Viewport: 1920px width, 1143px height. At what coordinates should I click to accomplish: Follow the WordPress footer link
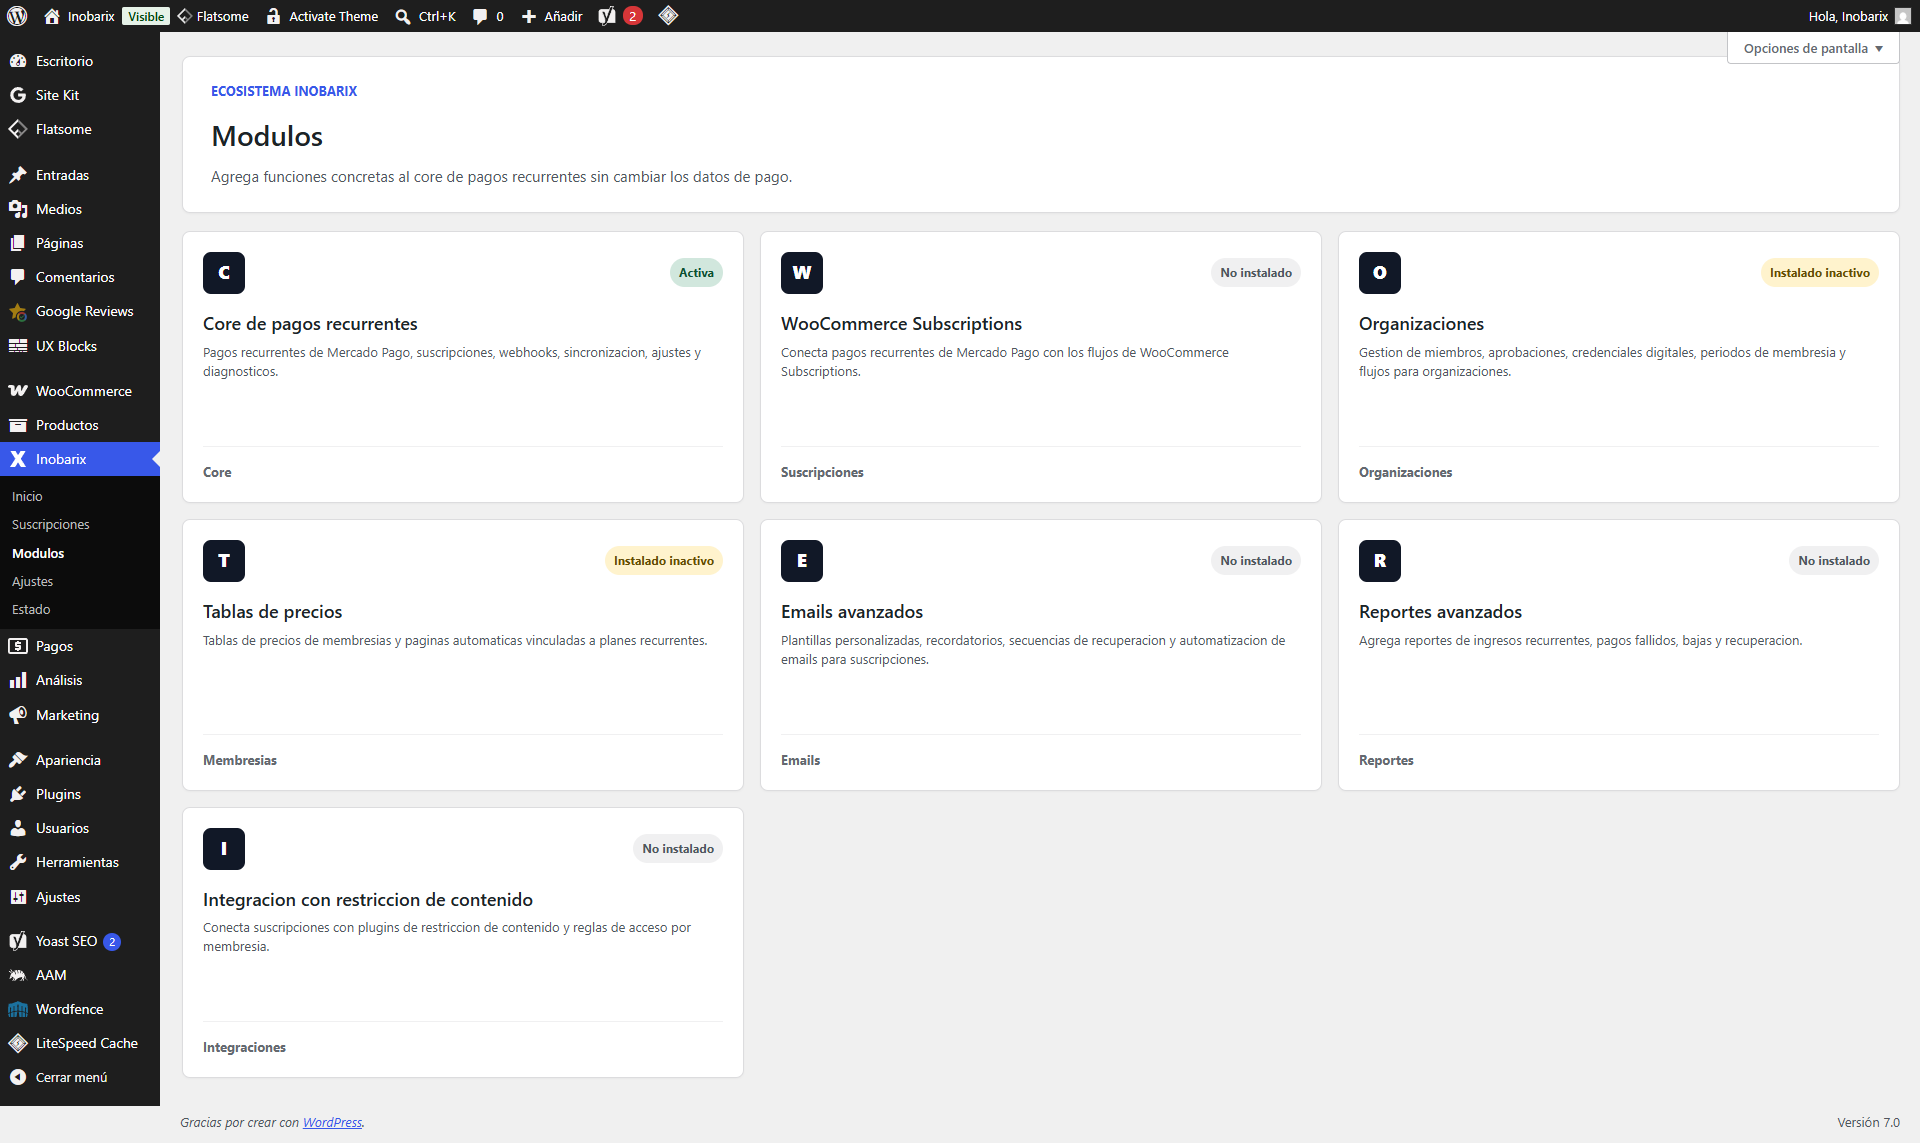coord(332,1122)
